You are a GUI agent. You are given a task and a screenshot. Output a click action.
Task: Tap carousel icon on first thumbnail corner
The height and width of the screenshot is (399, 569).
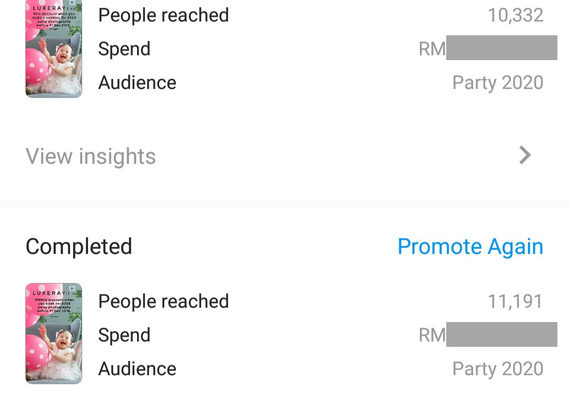(x=72, y=3)
